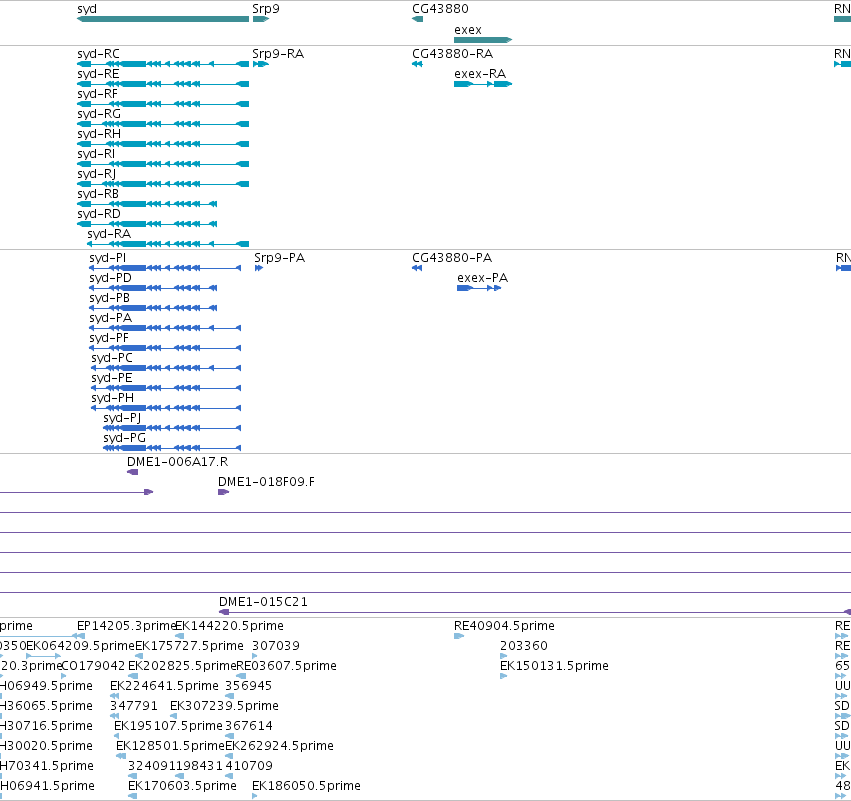Select transcript syd-RH
Image resolution: width=851 pixels, height=801 pixels.
coord(163,144)
